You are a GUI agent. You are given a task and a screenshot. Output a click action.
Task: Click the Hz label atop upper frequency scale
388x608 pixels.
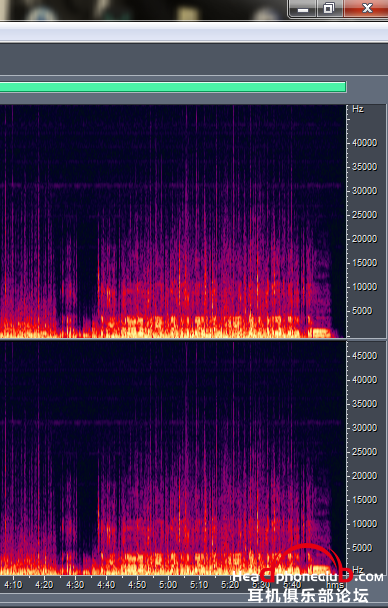tap(358, 109)
